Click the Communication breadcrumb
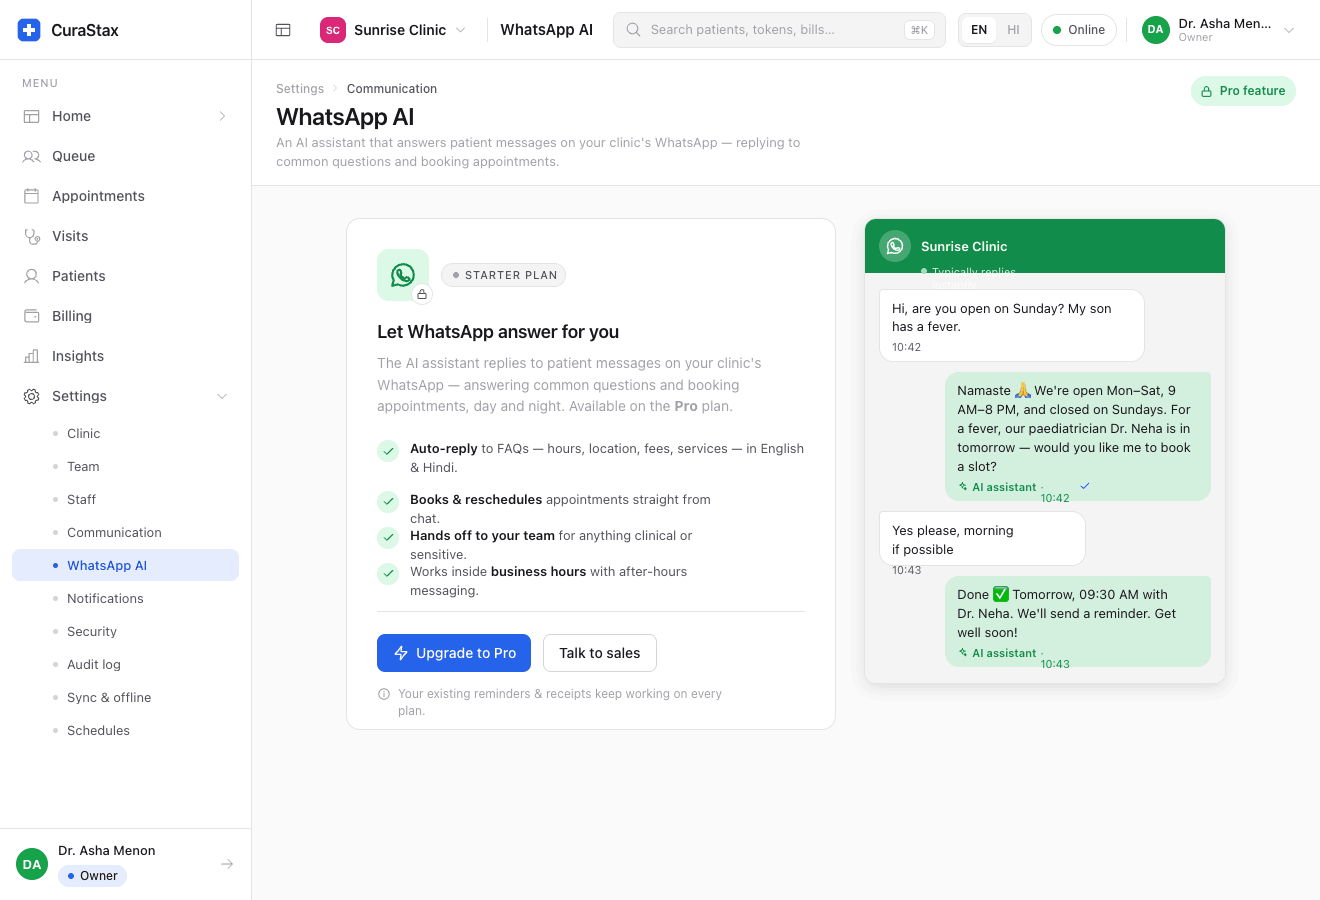Screen dimensions: 1320x900 [392, 89]
